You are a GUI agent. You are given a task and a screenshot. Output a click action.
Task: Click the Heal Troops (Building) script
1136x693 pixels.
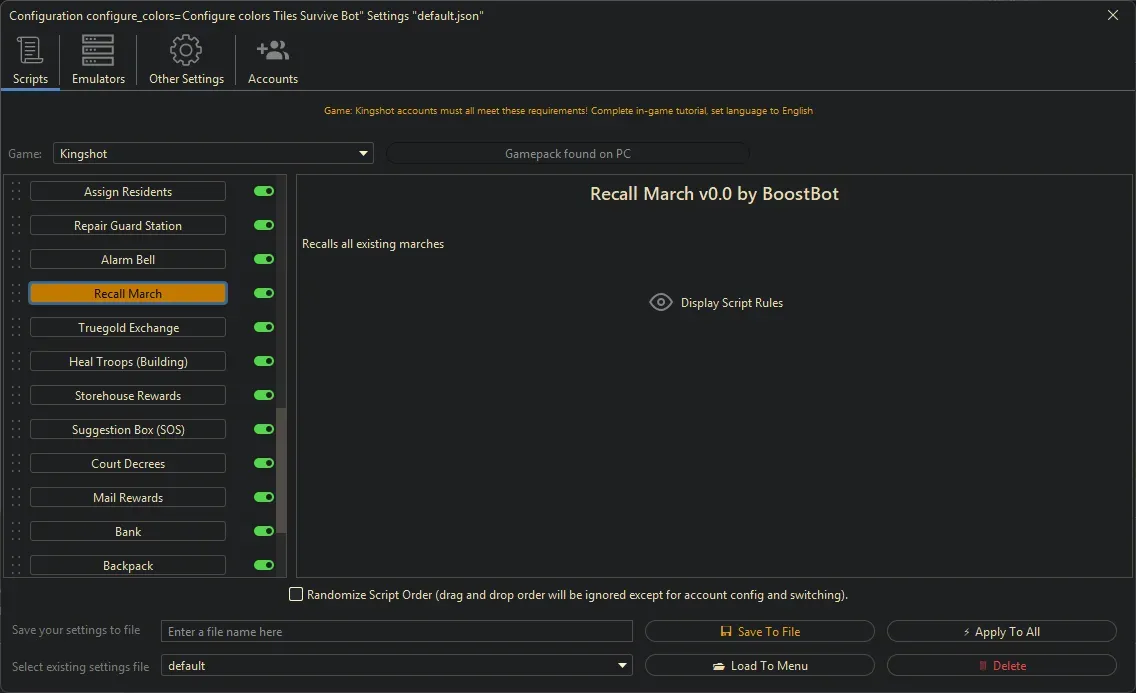[127, 361]
